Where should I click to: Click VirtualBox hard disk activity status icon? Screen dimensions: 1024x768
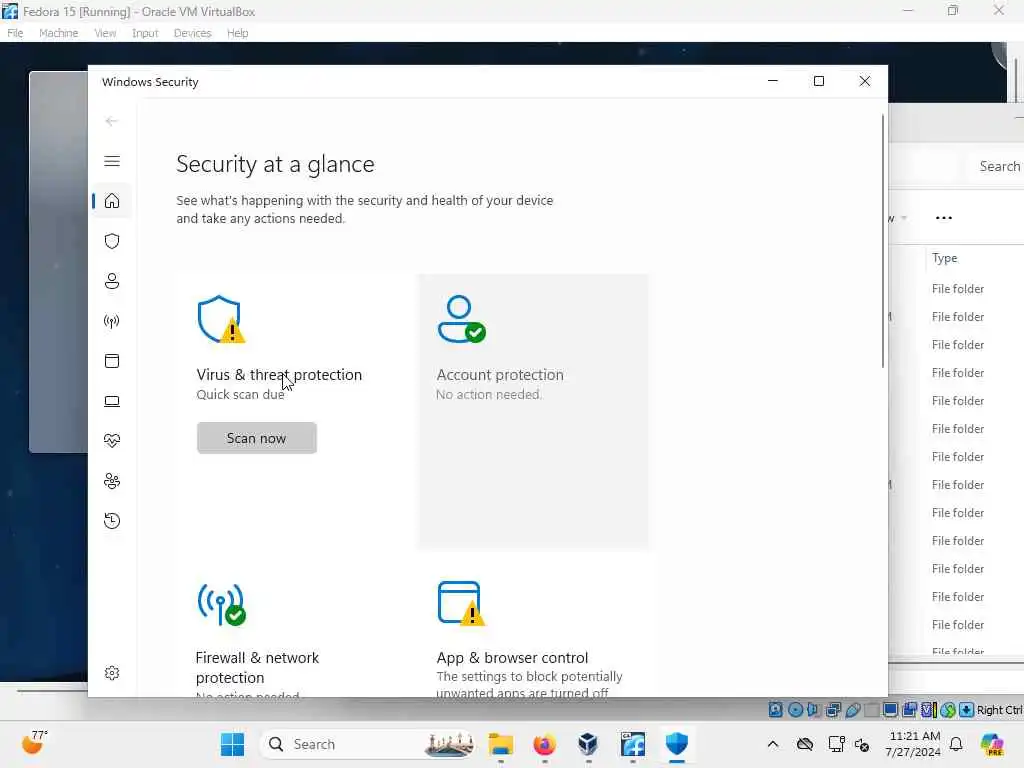[x=775, y=710]
